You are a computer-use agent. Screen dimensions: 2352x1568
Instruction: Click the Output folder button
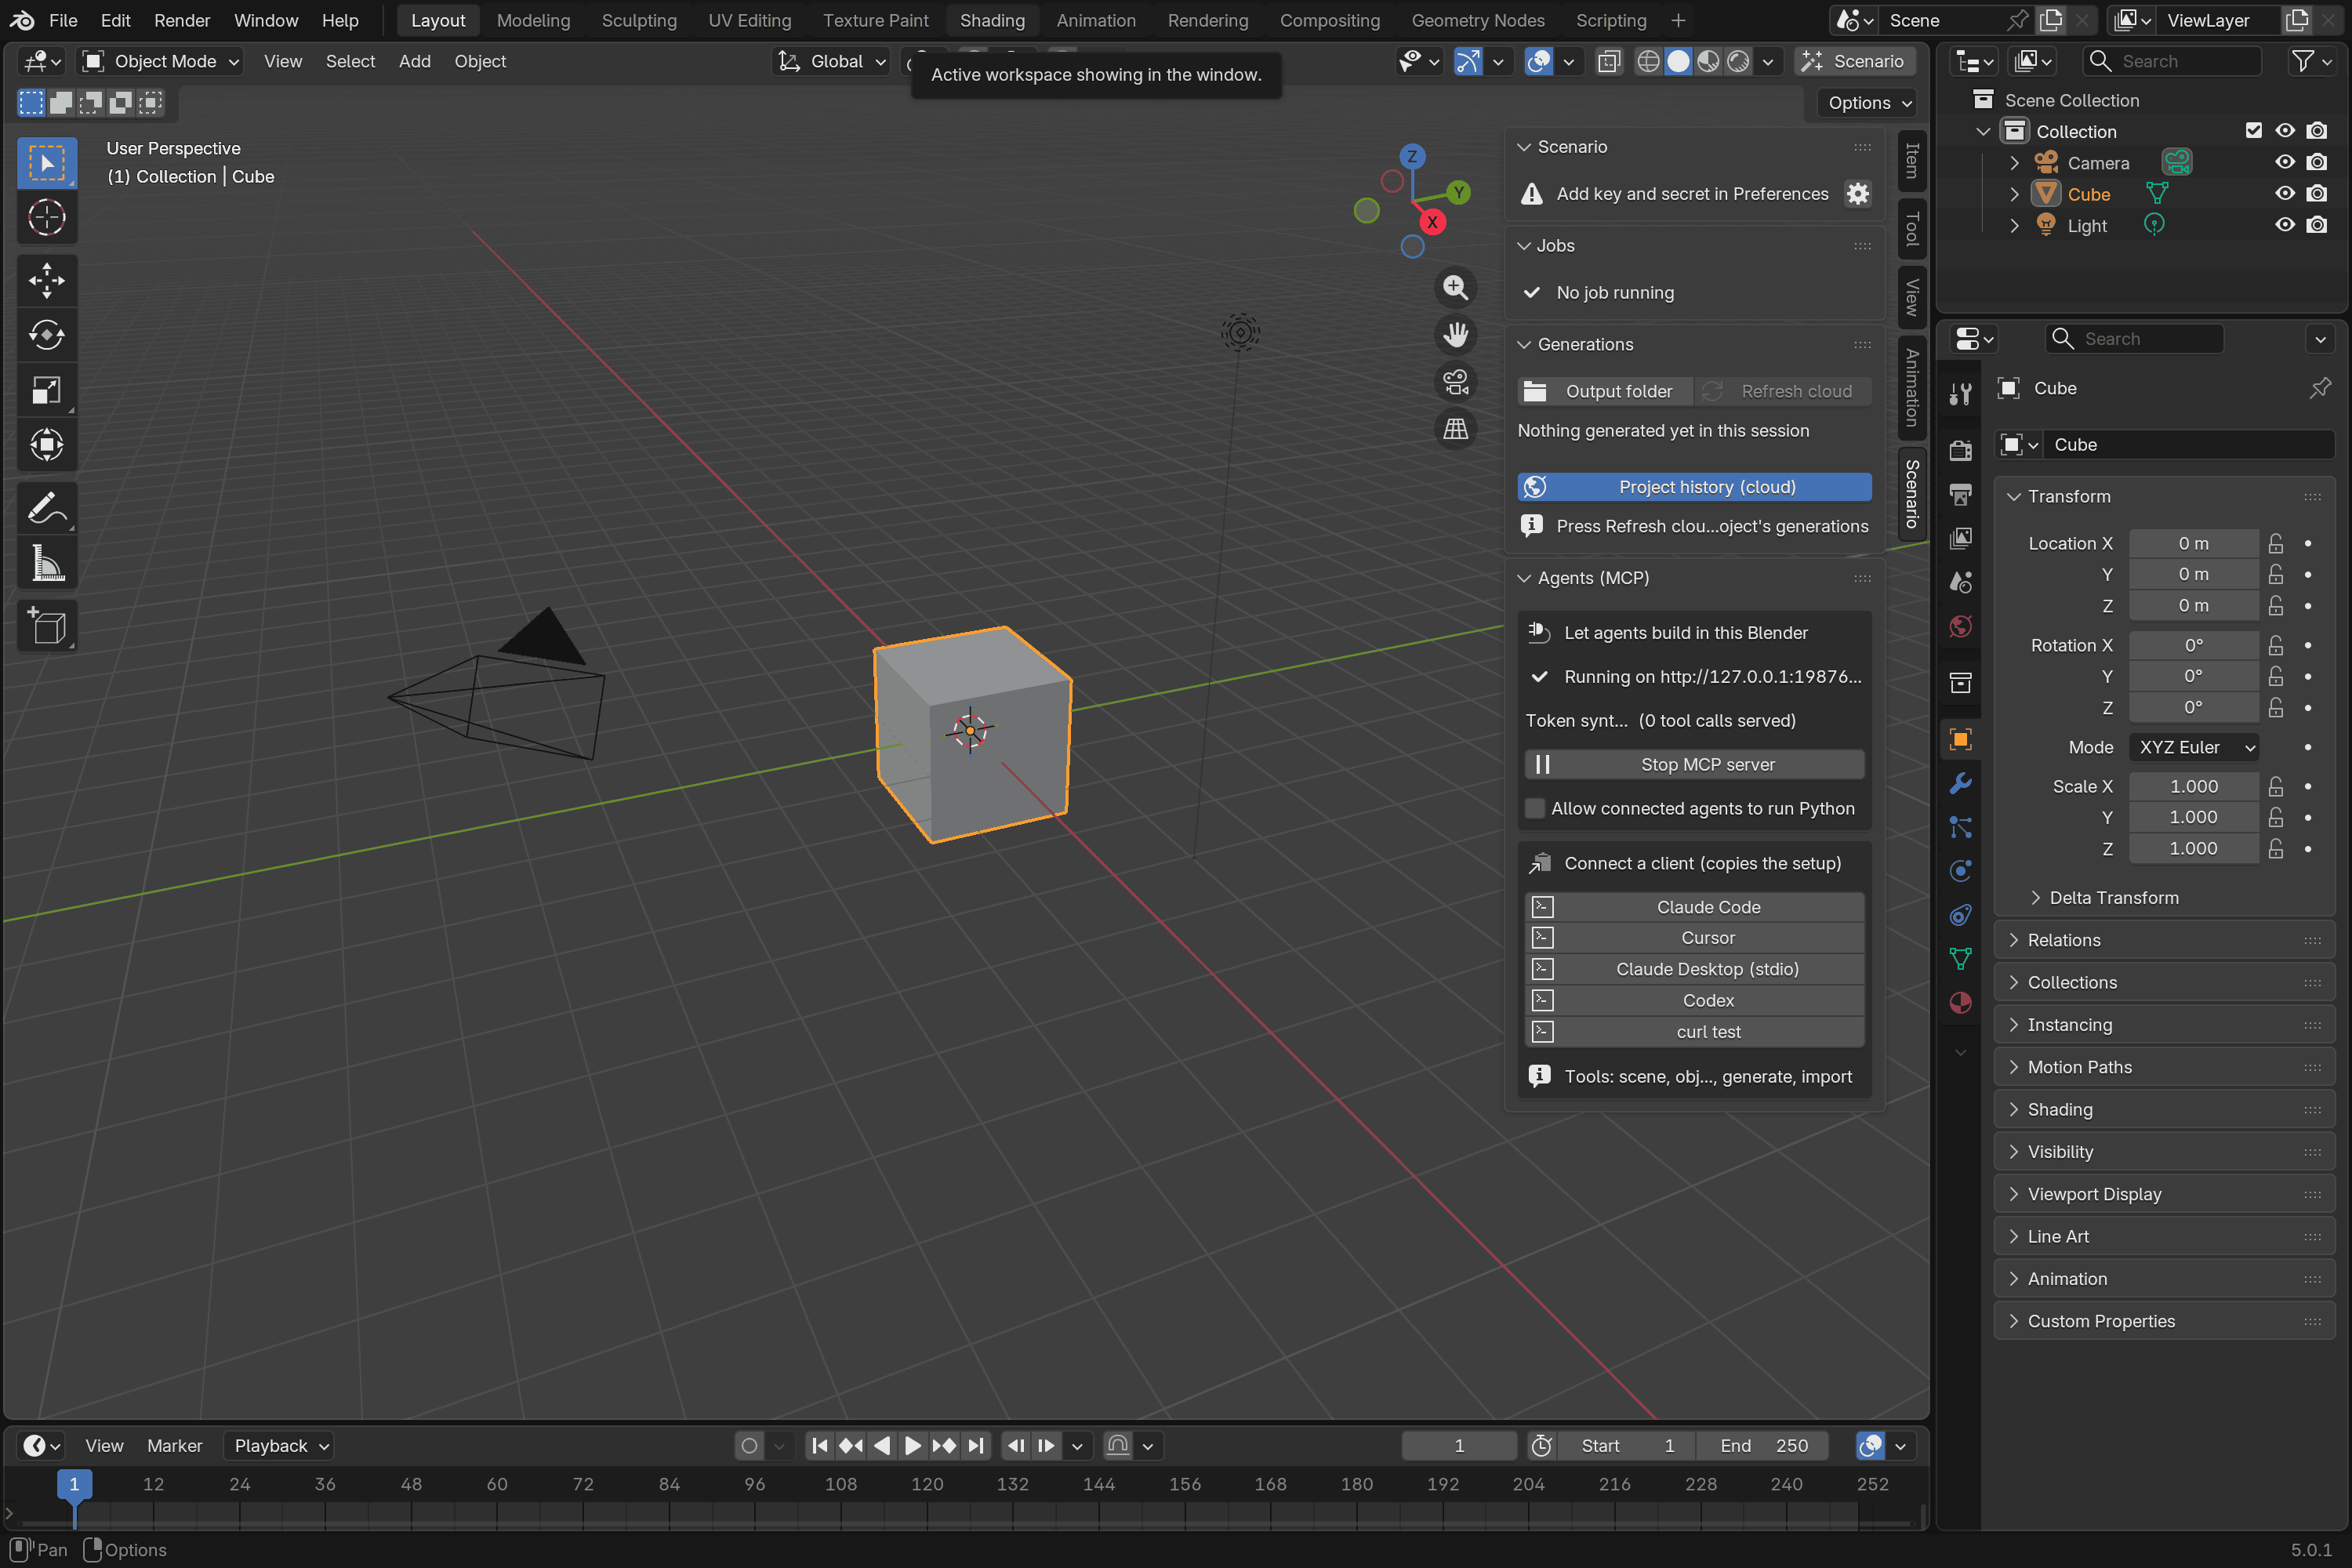[1604, 391]
